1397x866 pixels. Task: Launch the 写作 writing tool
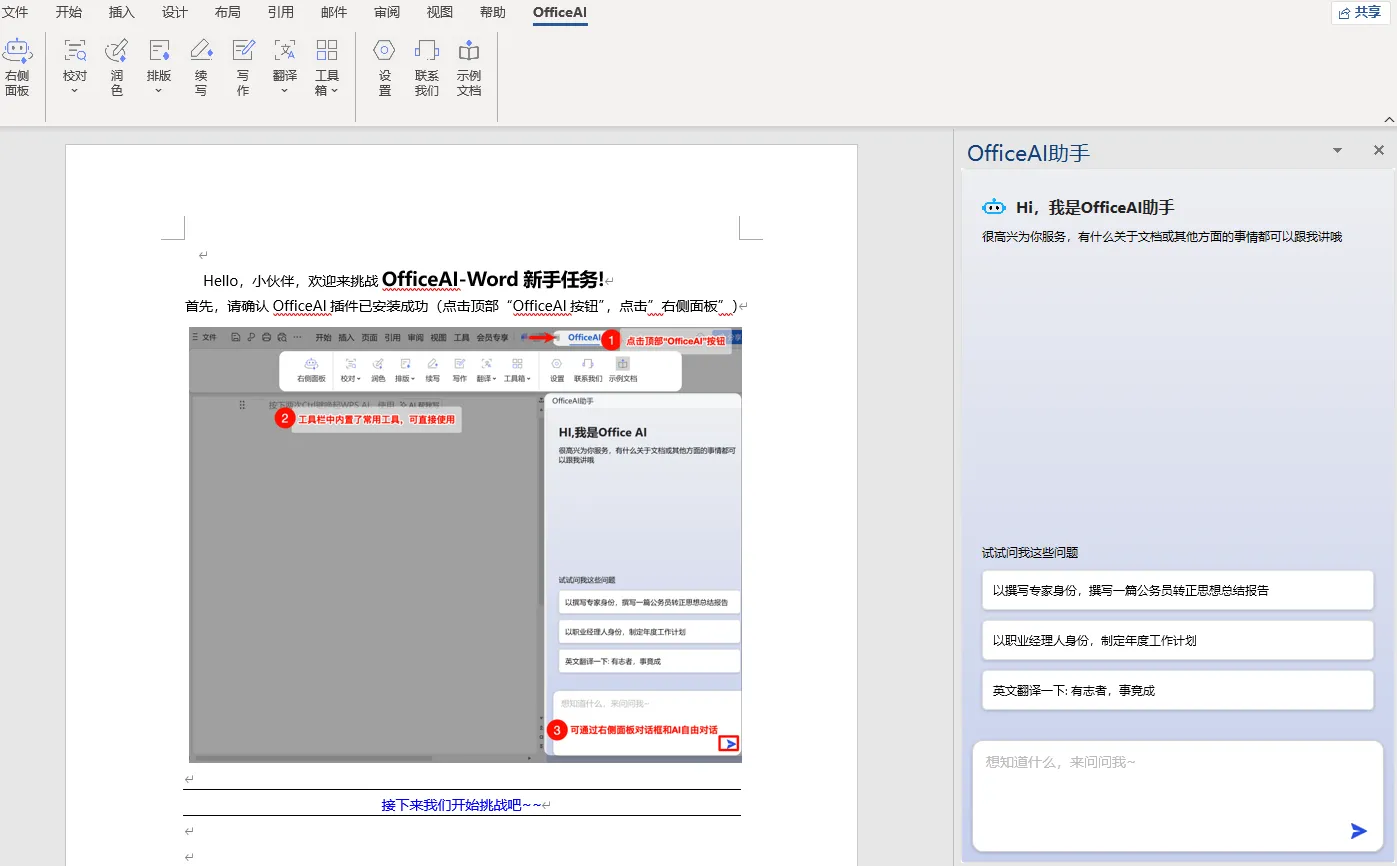click(x=243, y=65)
